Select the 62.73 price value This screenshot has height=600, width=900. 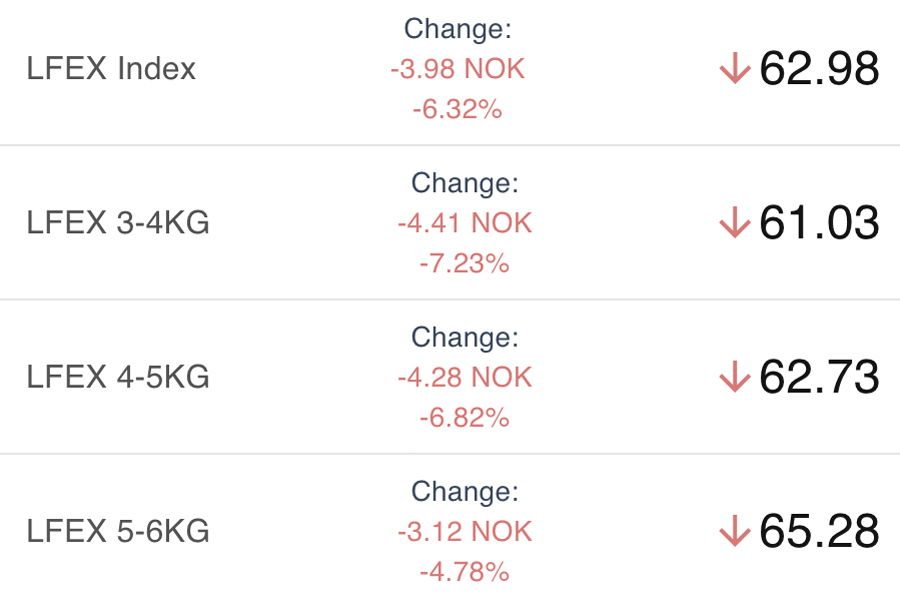point(819,377)
